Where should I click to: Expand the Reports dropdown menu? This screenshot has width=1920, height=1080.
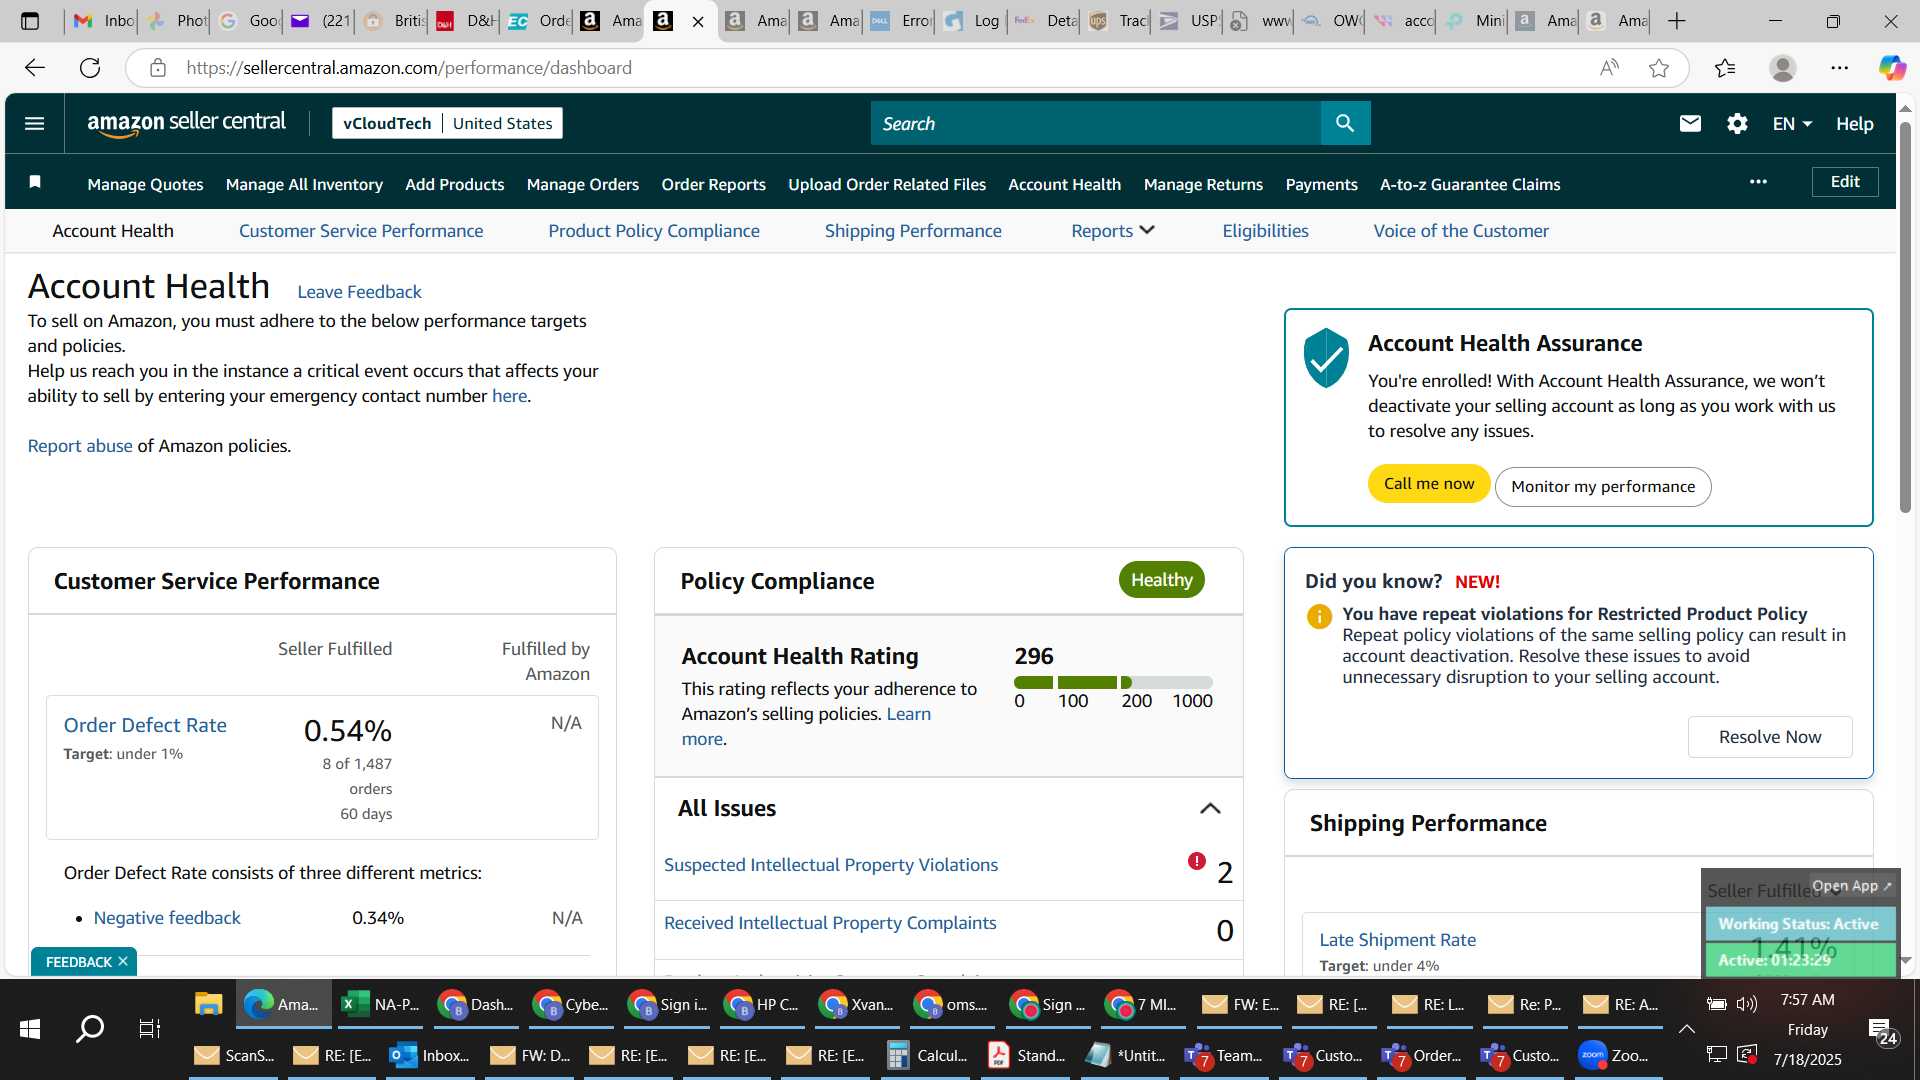(x=1112, y=230)
